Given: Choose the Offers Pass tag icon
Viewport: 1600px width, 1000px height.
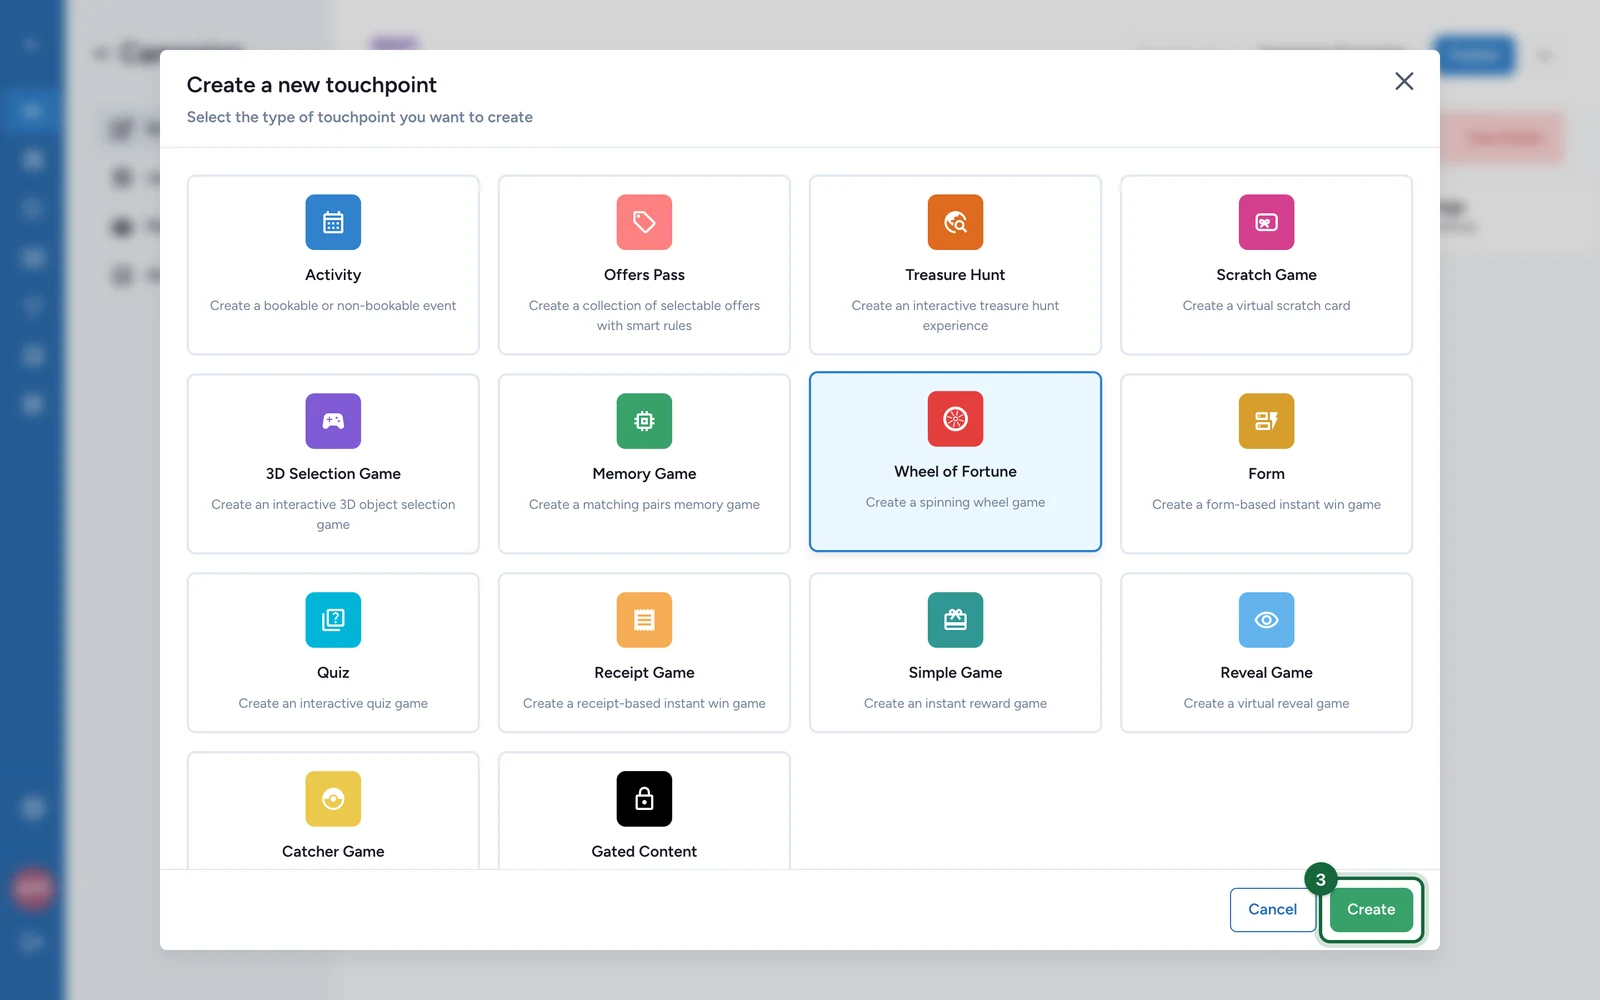Looking at the screenshot, I should [x=644, y=222].
